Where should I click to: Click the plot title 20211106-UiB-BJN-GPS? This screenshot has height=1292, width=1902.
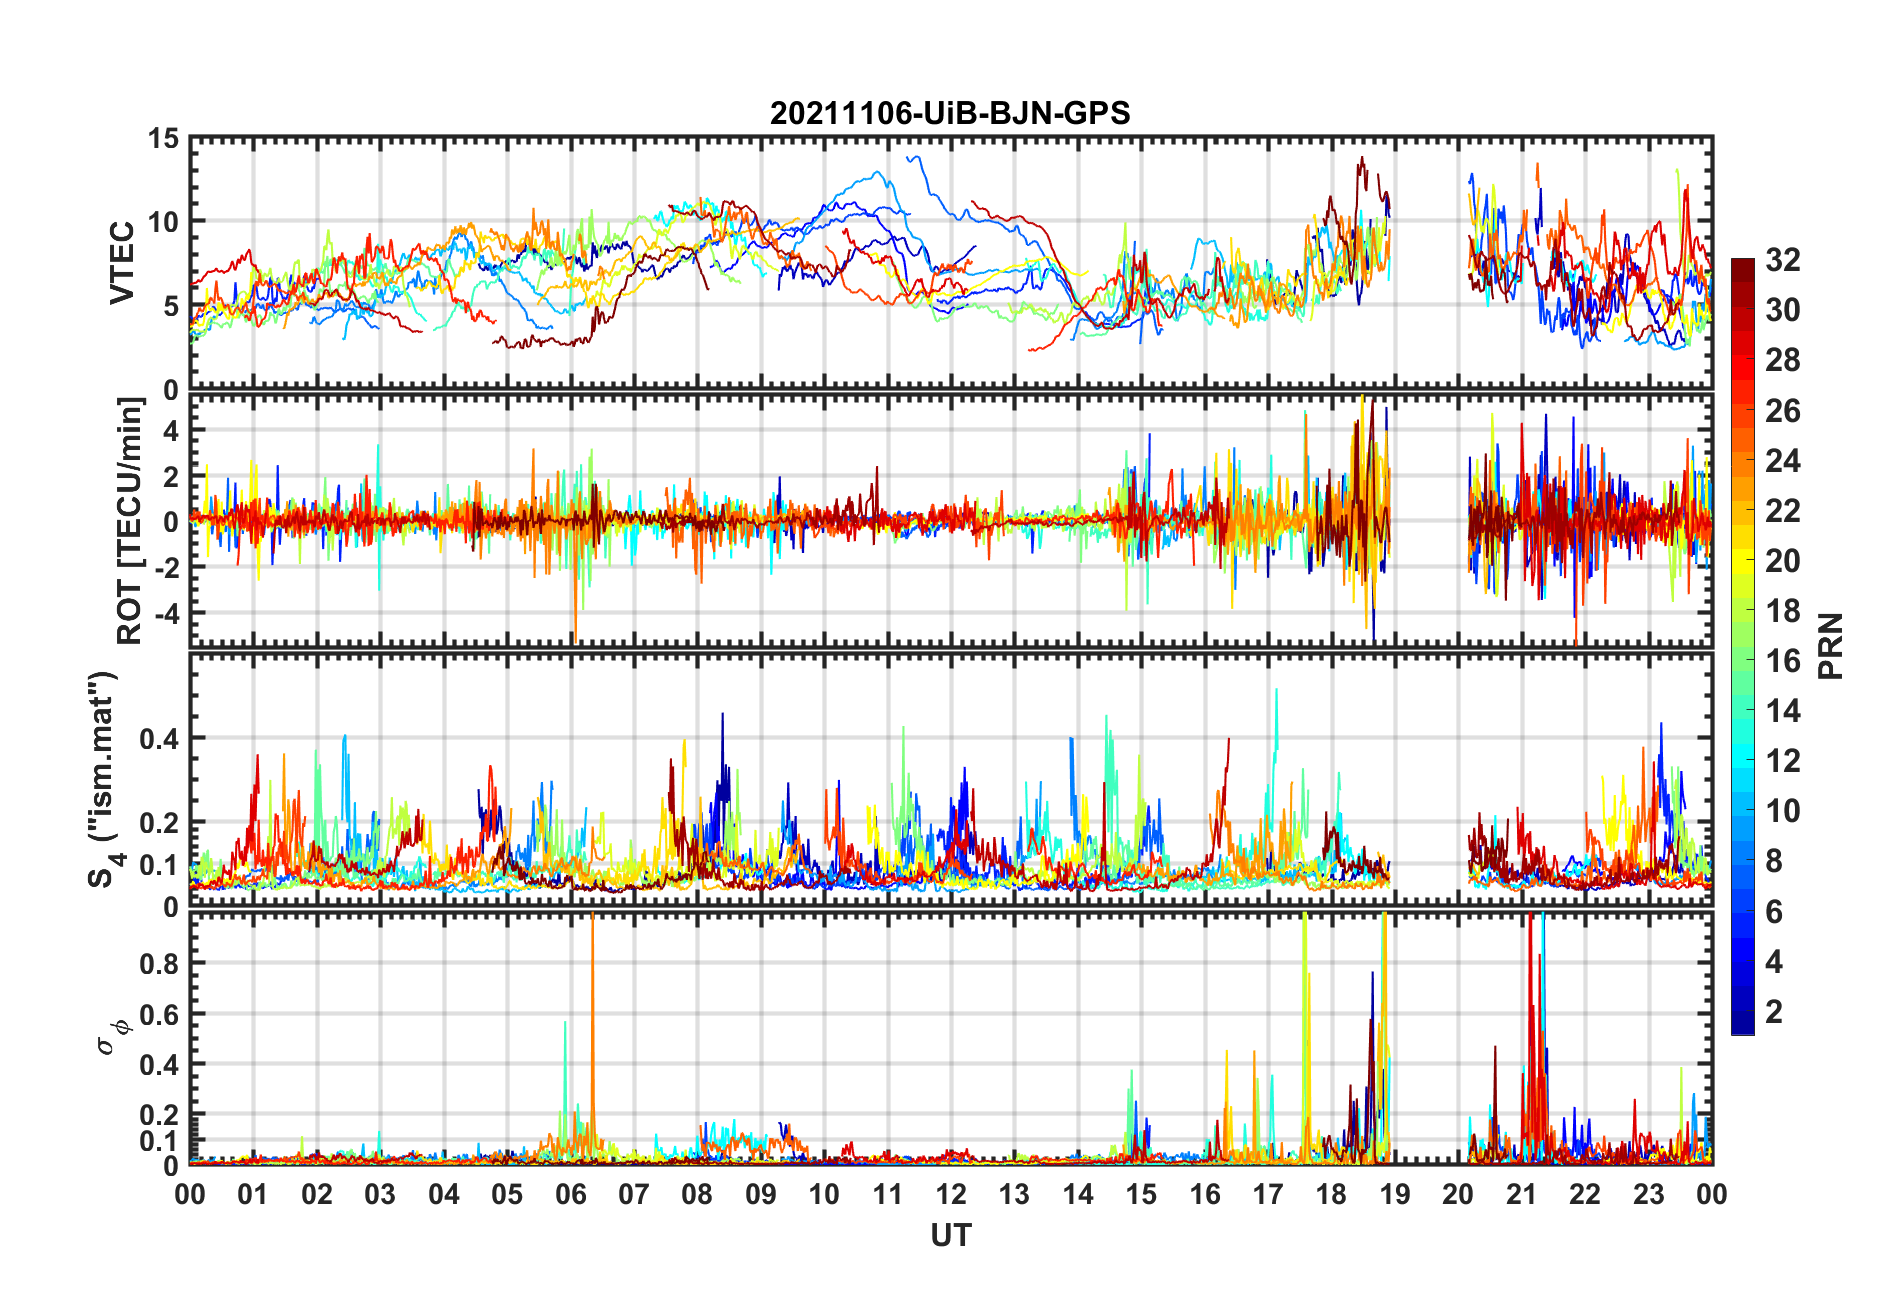coord(950,113)
